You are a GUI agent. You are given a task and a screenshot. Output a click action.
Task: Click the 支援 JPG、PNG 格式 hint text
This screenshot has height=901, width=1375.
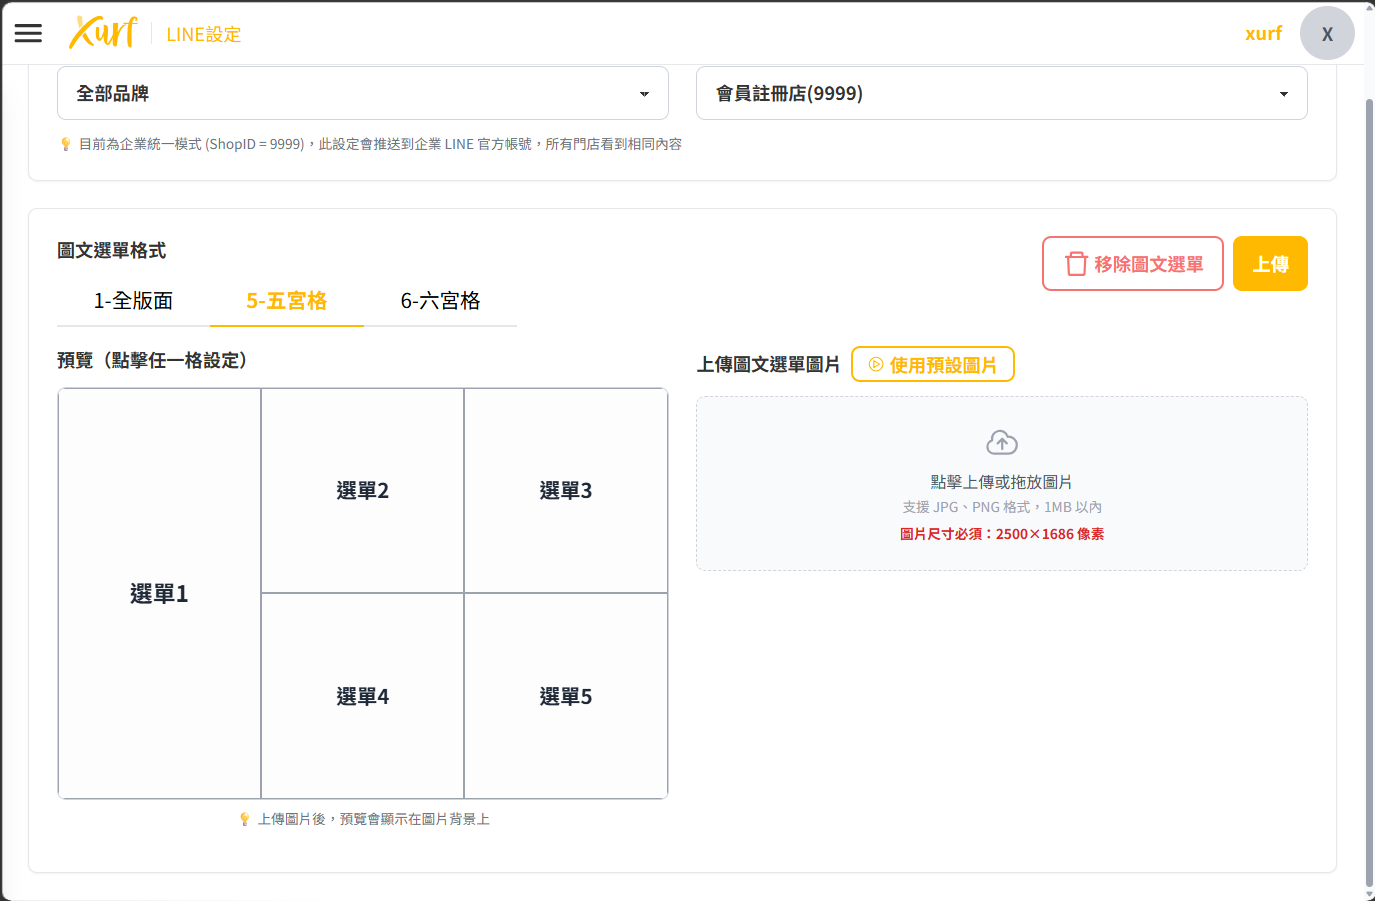coord(1002,507)
